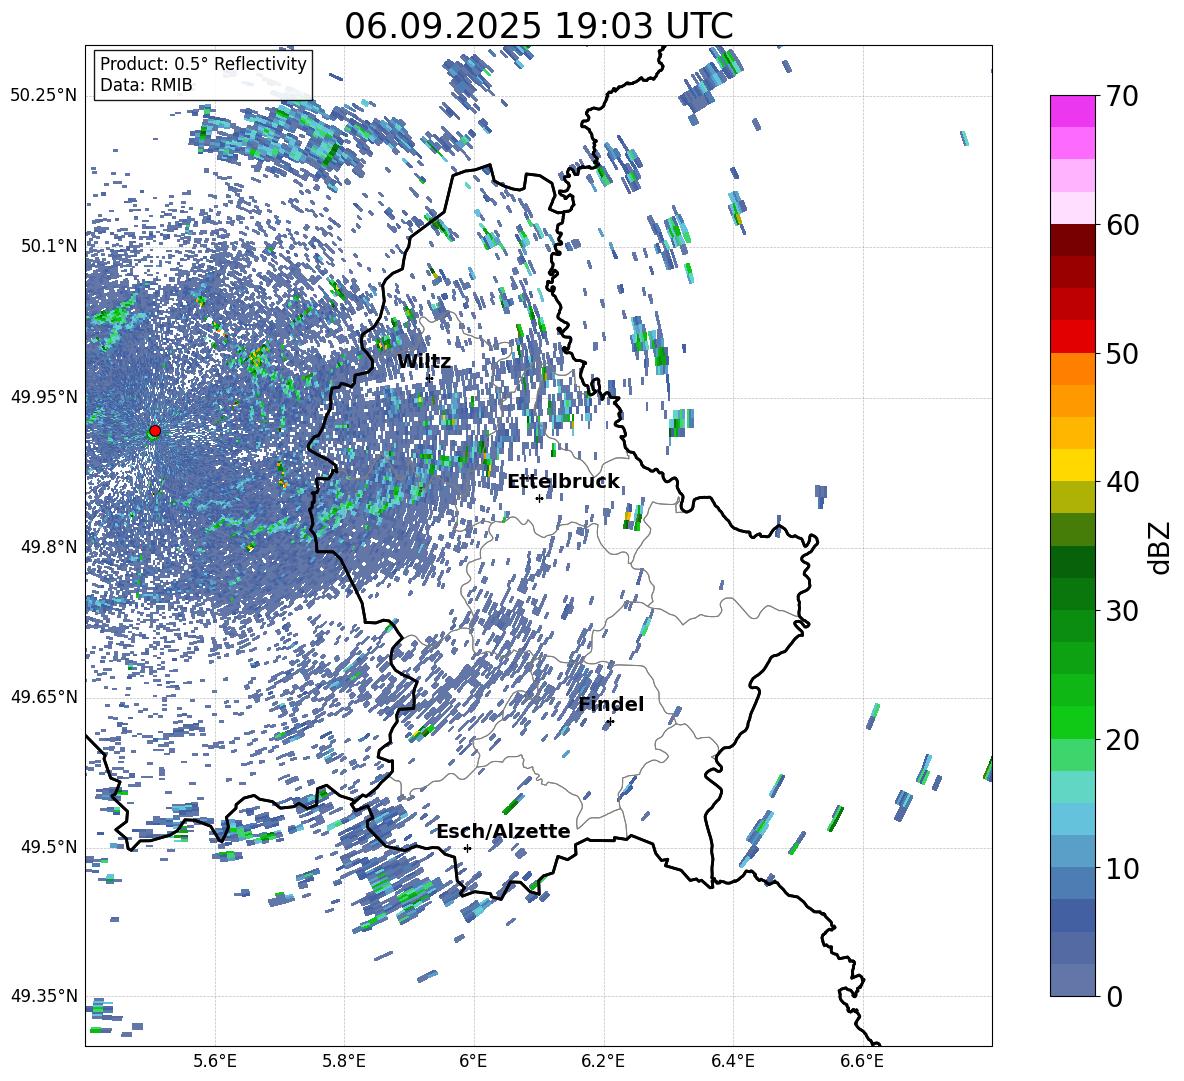Click the 49.8°N latitude label

pyautogui.click(x=49, y=547)
